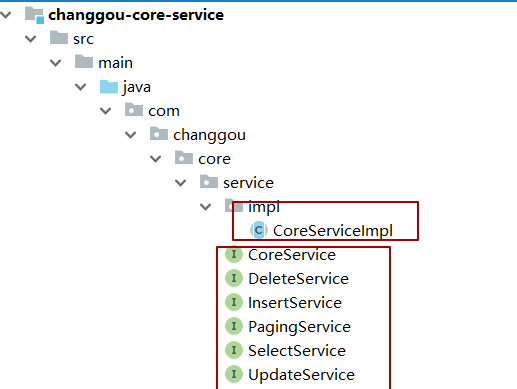Click the blue java source folder icon
The width and height of the screenshot is (517, 389).
(109, 87)
